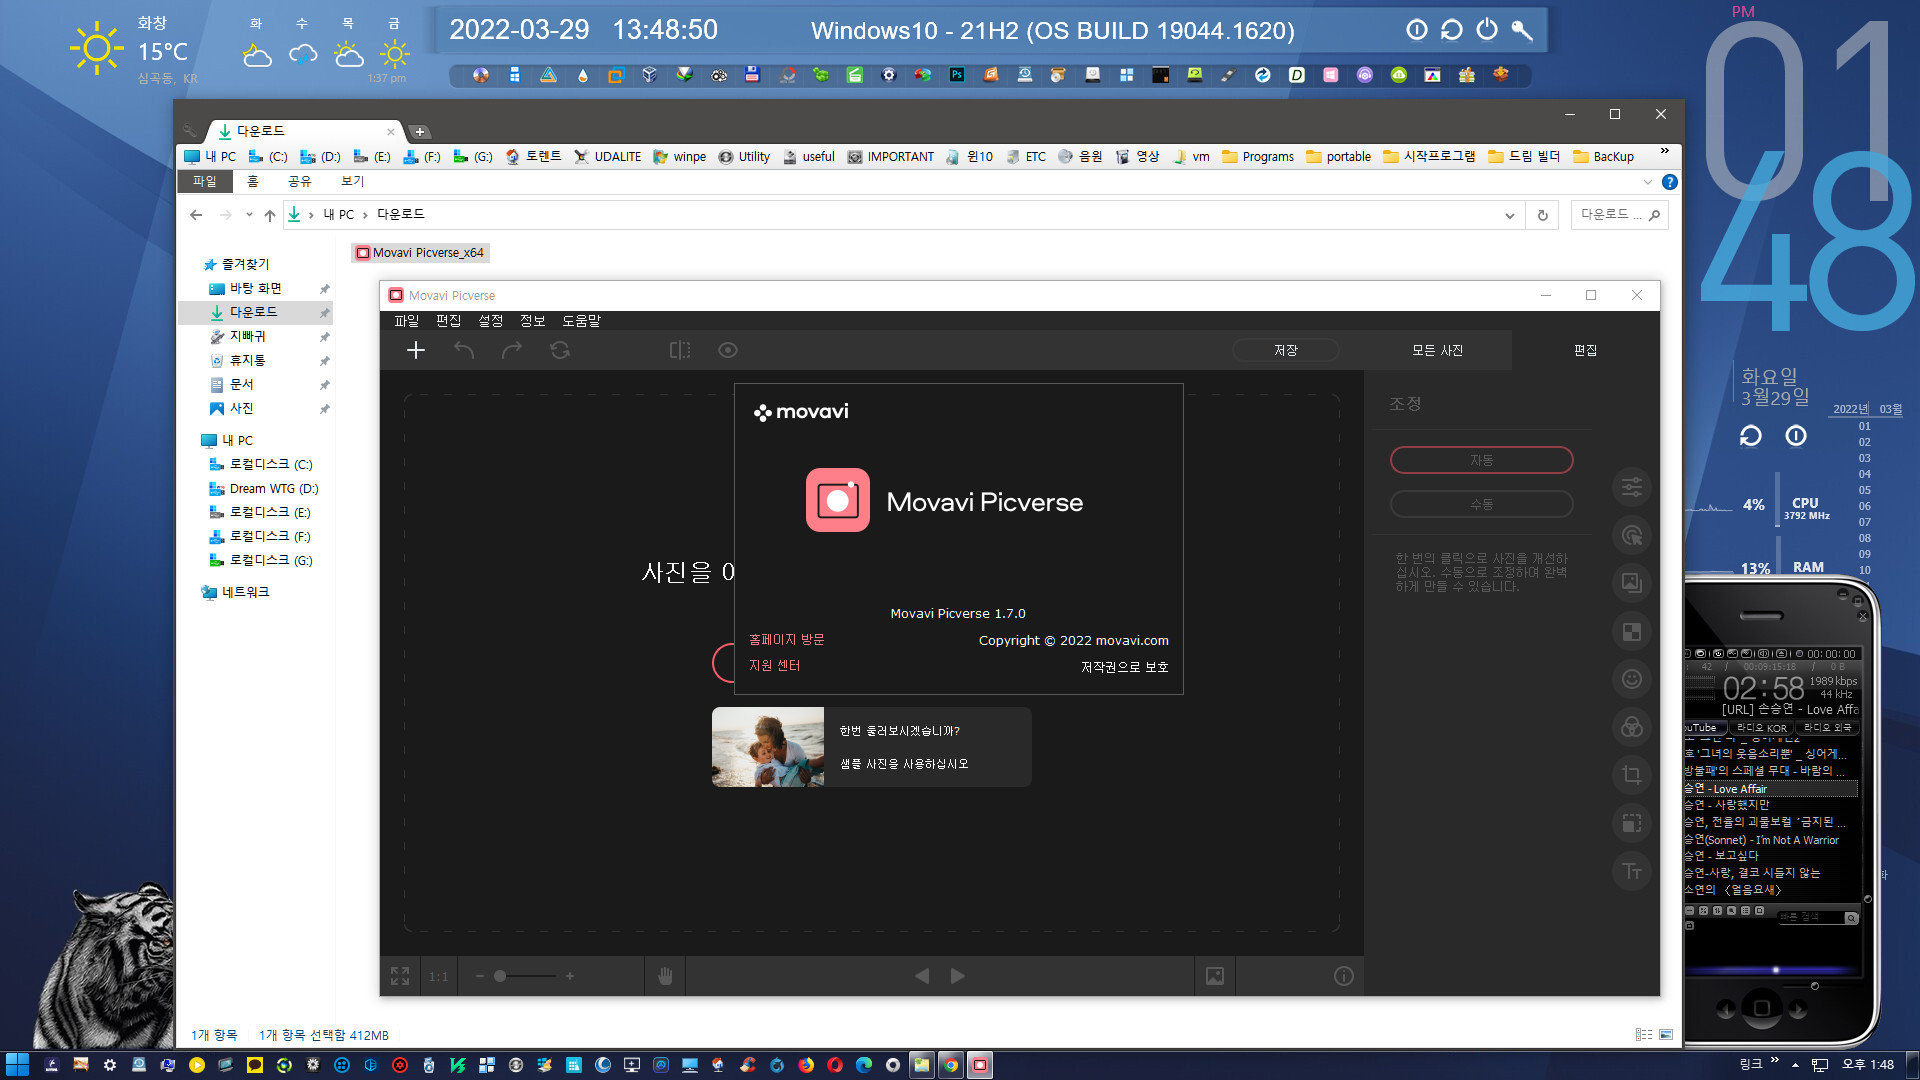Select 바탕 화면 in navigation pane

pos(256,288)
